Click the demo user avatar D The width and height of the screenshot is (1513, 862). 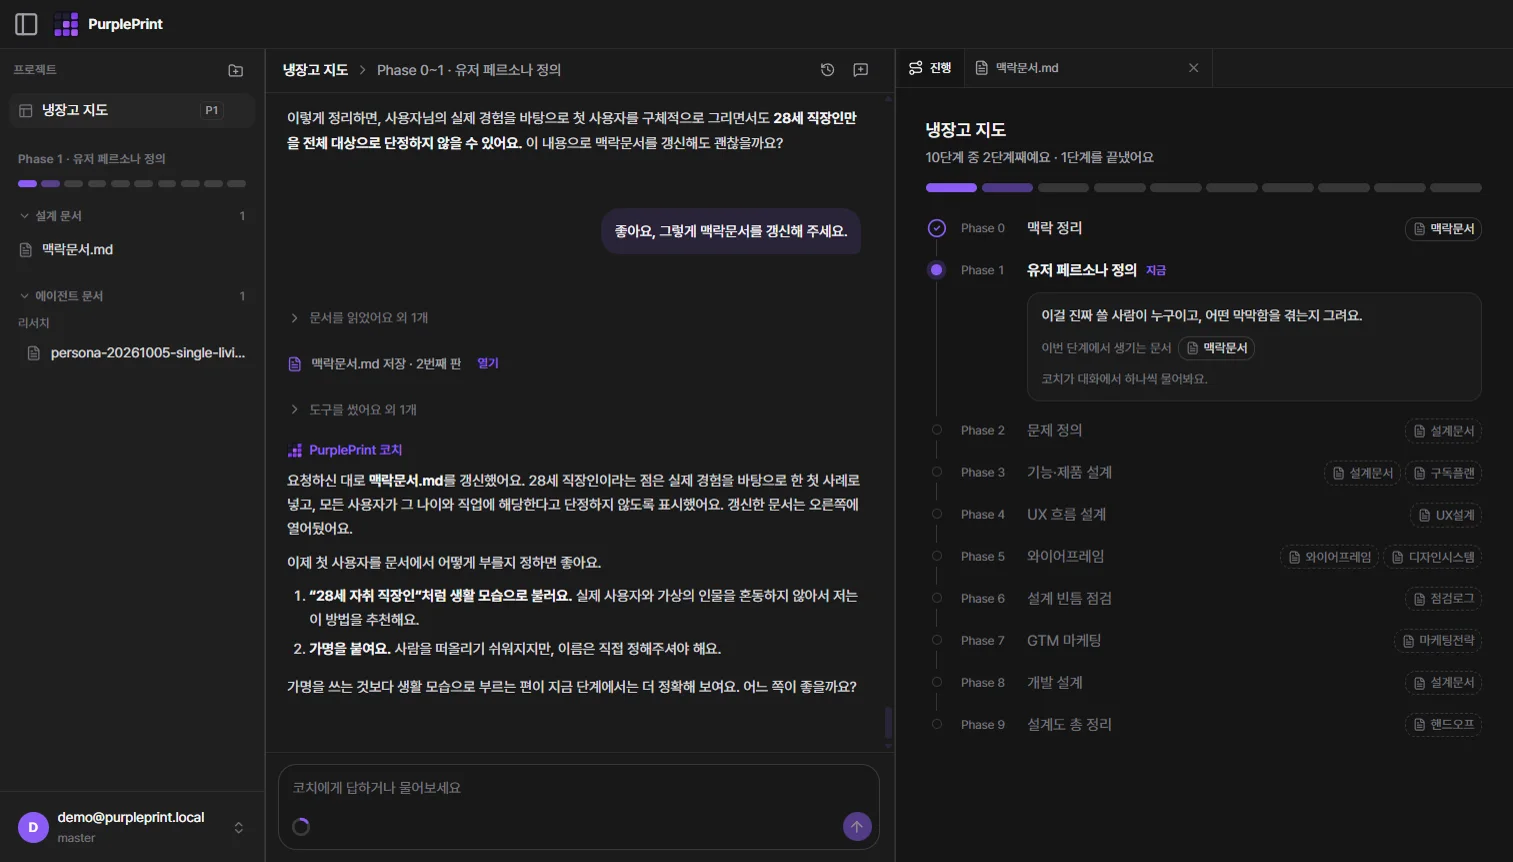[33, 827]
